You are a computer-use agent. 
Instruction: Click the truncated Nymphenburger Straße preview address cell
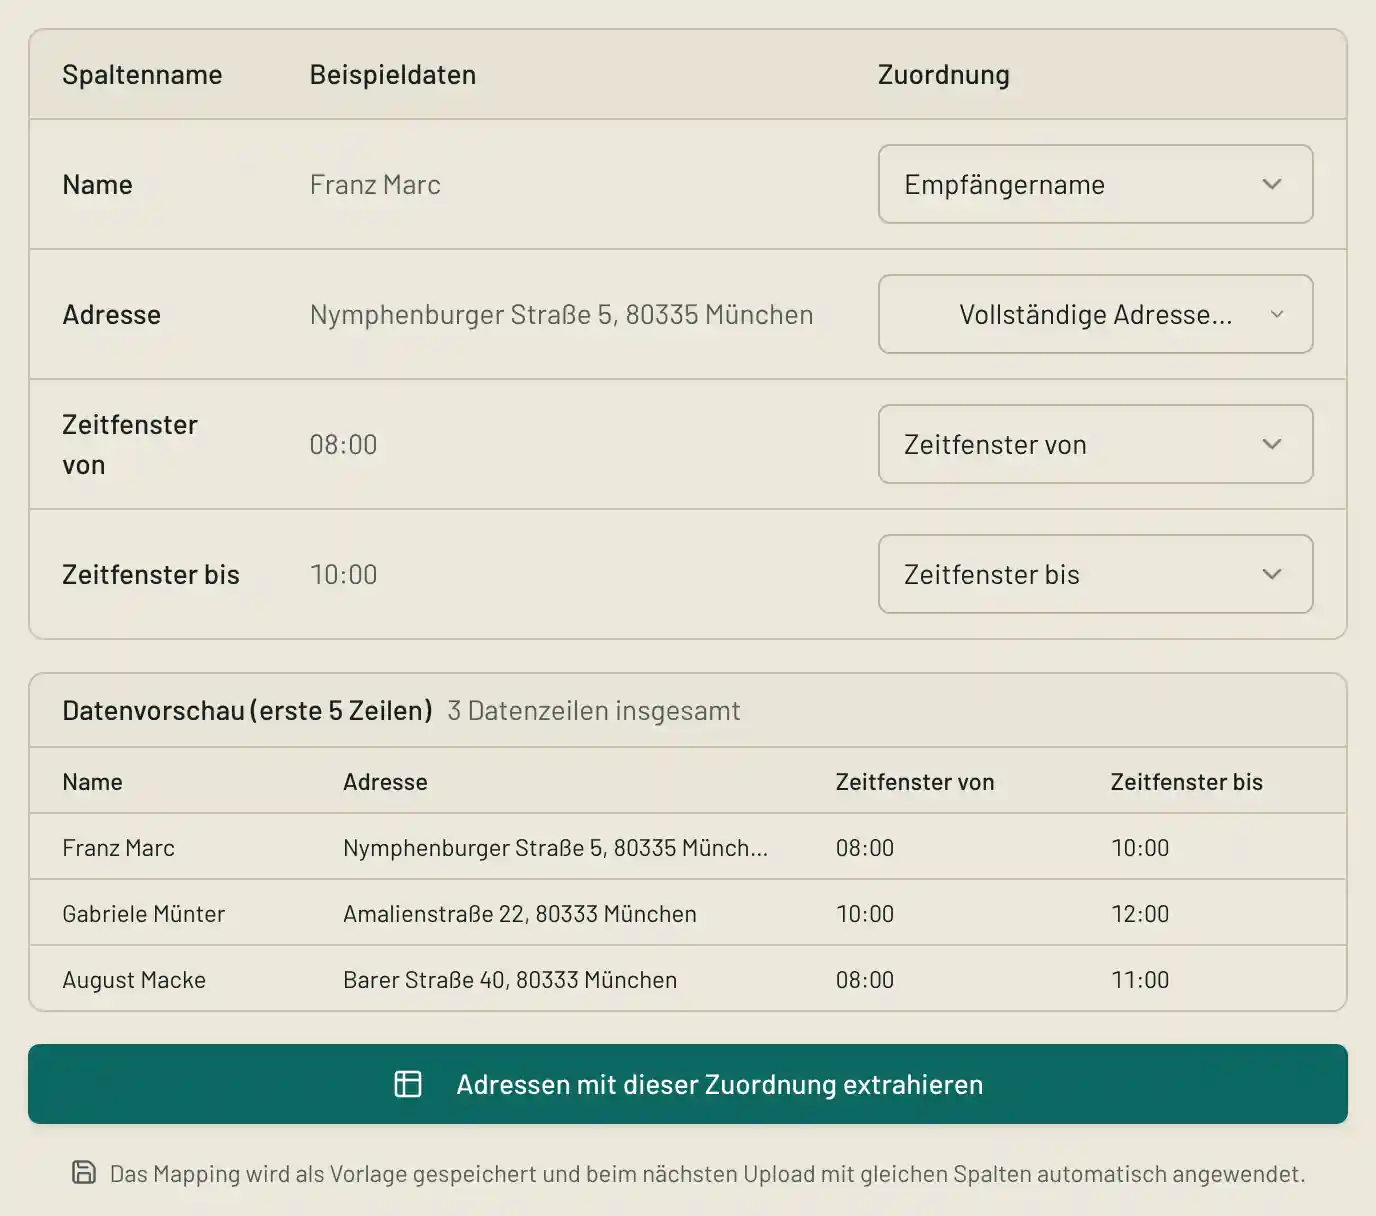[x=555, y=848]
